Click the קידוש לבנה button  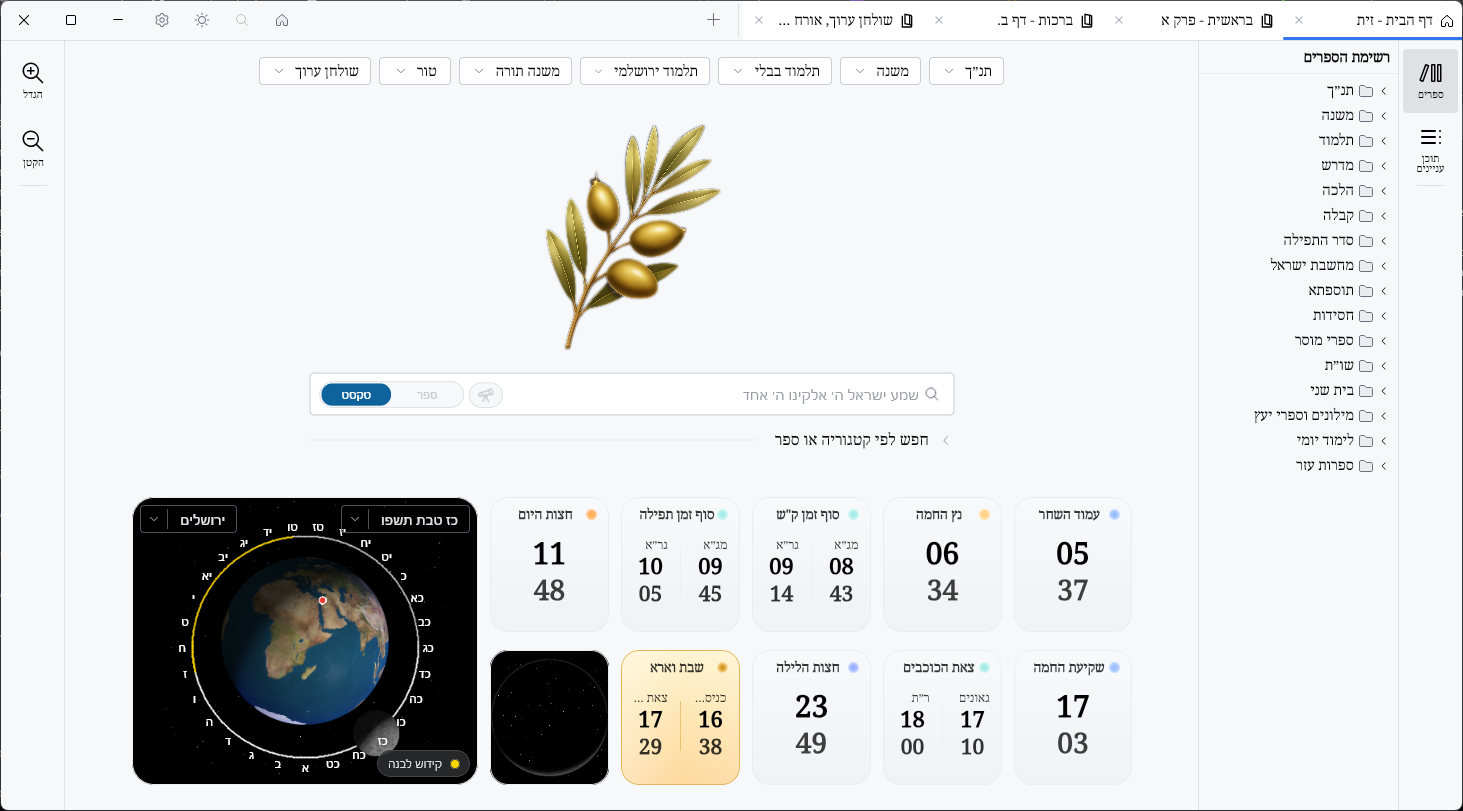(423, 764)
